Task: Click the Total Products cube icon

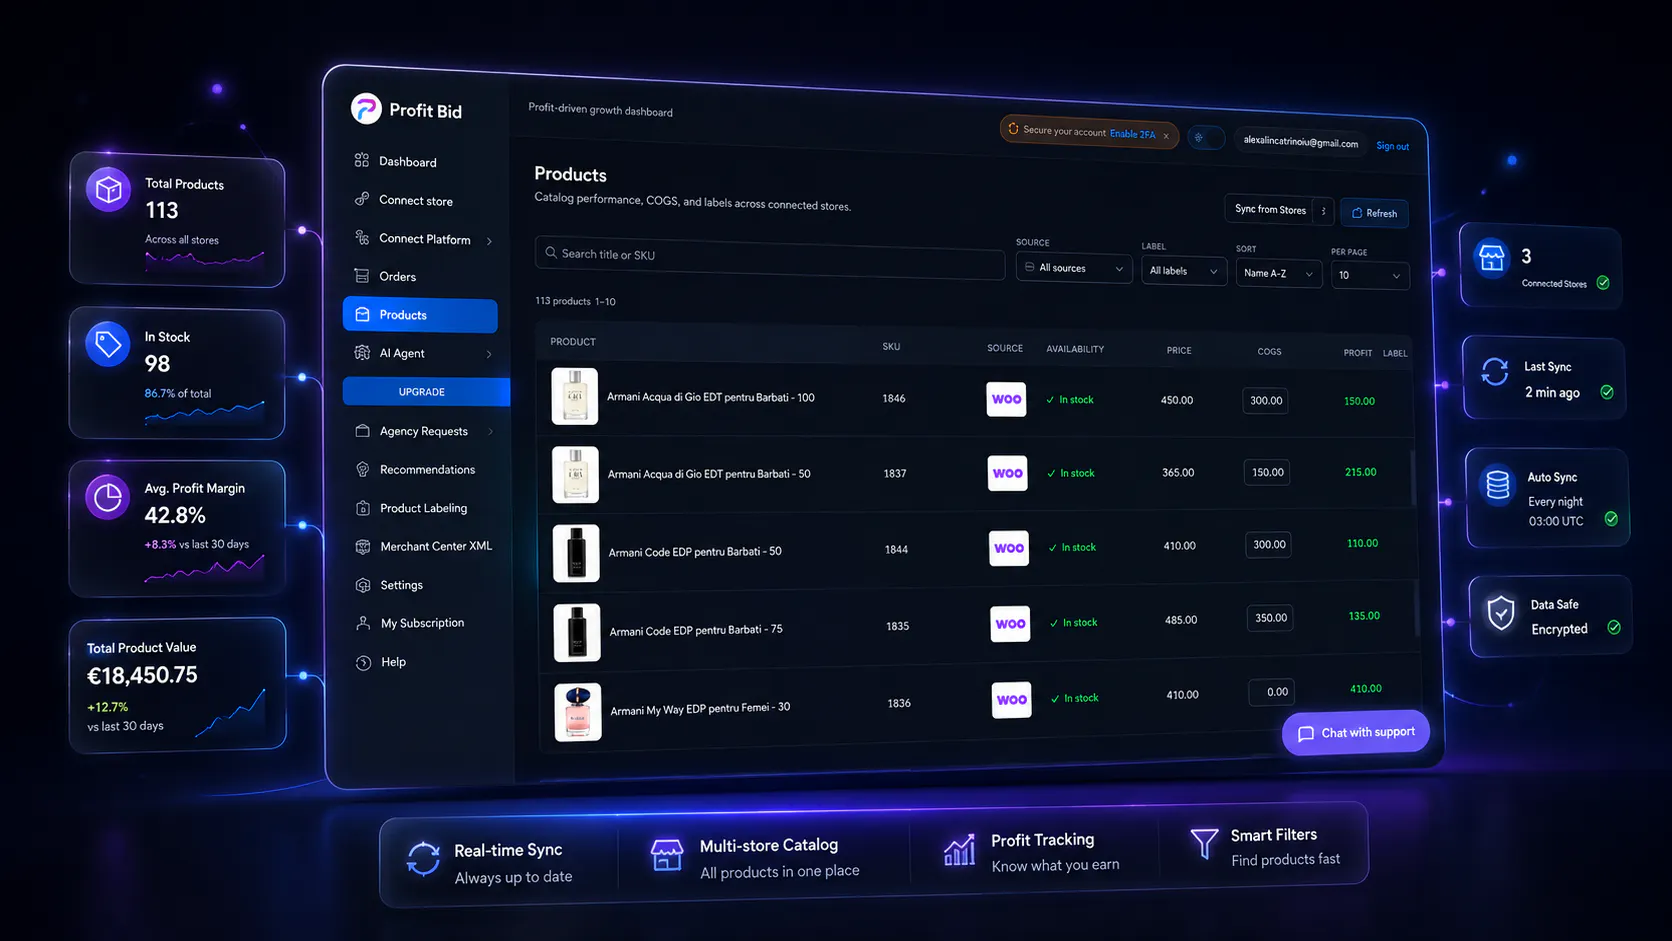Action: point(108,189)
